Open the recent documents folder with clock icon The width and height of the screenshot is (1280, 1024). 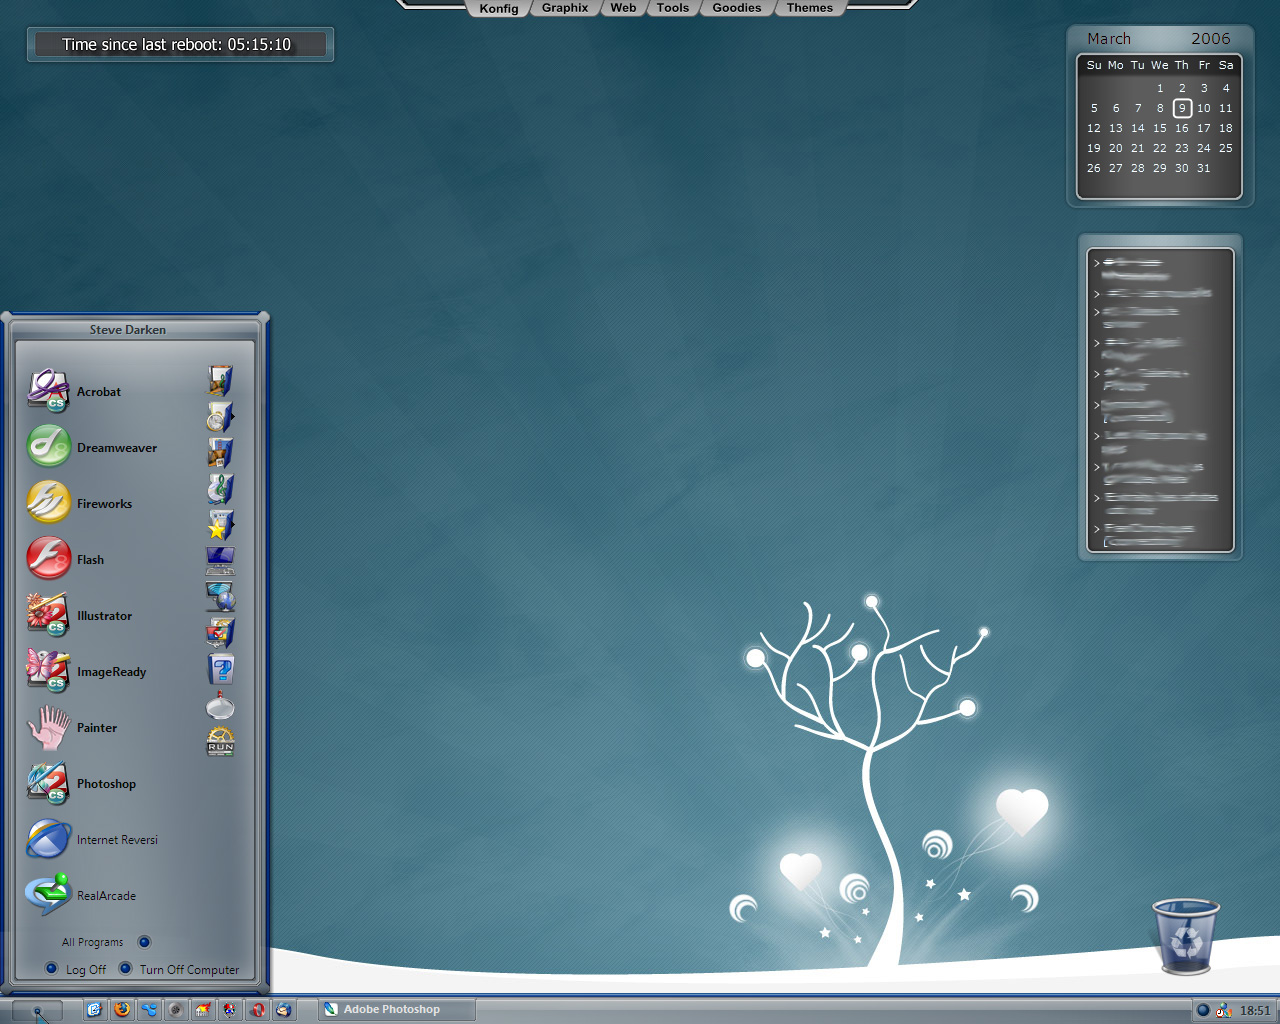point(220,416)
